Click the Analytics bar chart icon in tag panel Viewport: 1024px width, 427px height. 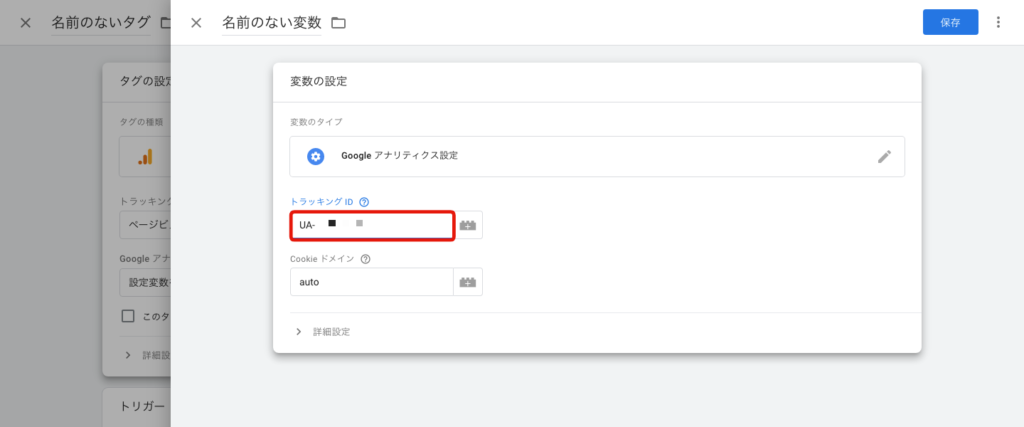[145, 157]
